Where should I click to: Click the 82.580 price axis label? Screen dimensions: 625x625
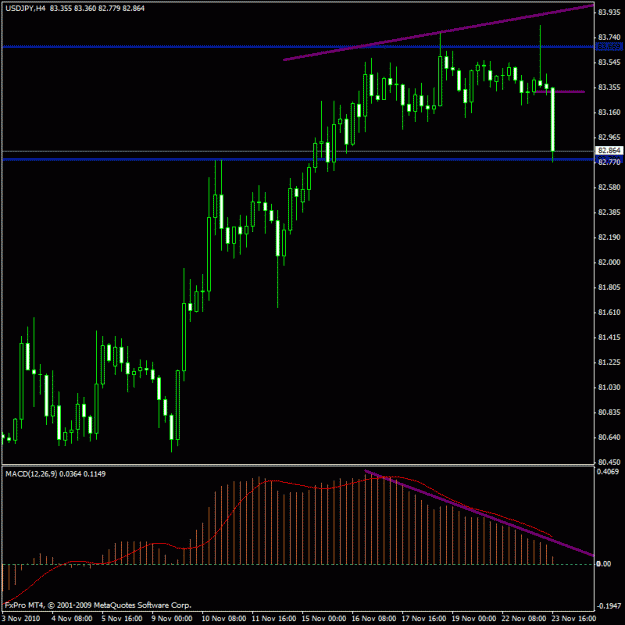point(609,187)
